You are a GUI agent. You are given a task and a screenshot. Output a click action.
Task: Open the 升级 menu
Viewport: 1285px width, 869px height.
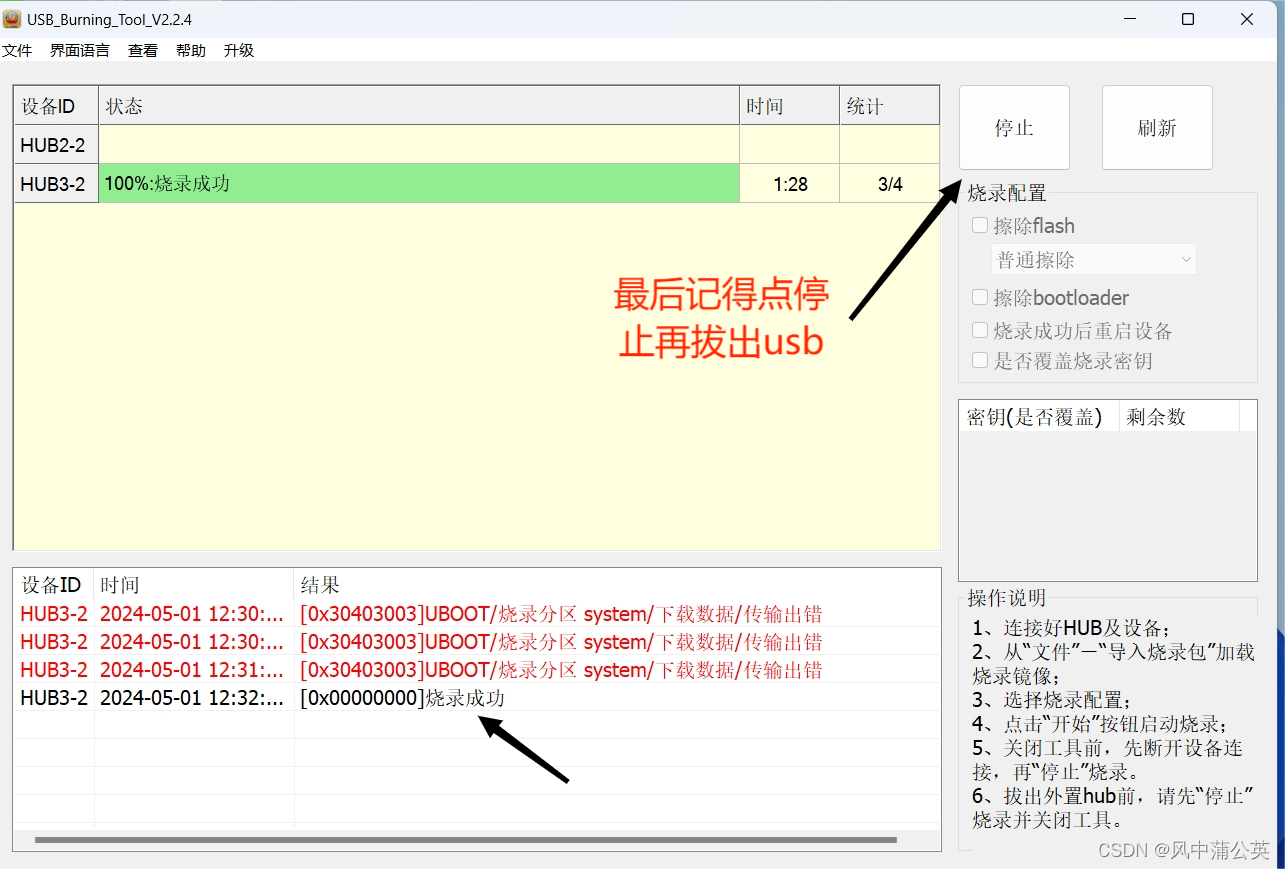(239, 50)
